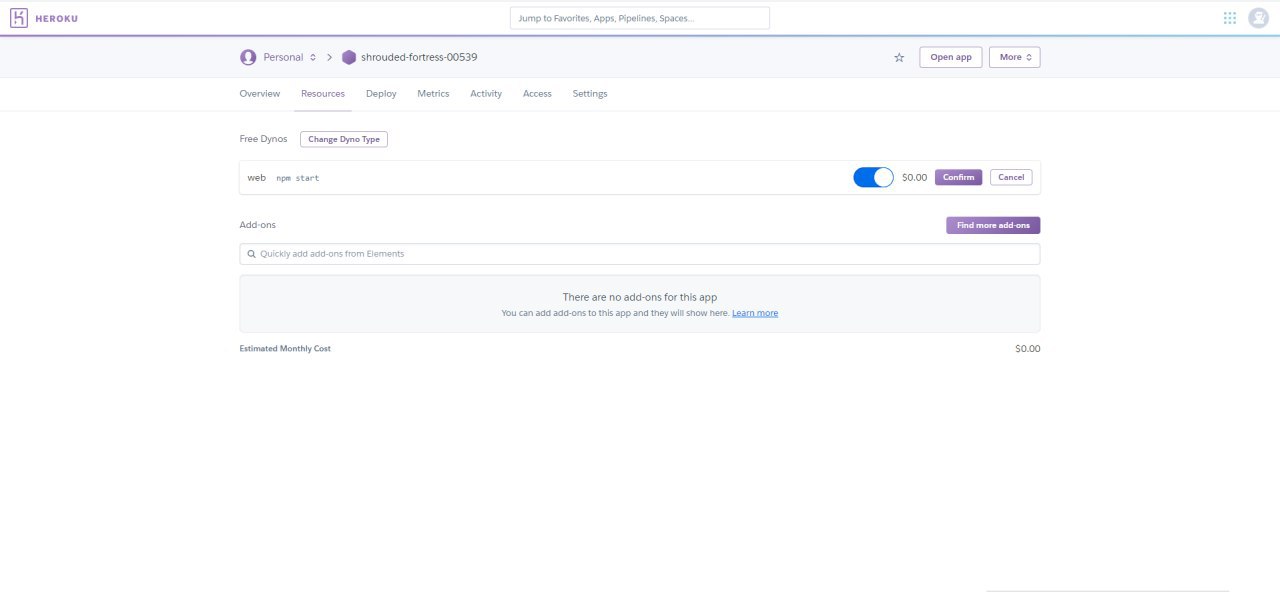The height and width of the screenshot is (592, 1280).
Task: Go to the Deploy tab
Action: click(381, 93)
